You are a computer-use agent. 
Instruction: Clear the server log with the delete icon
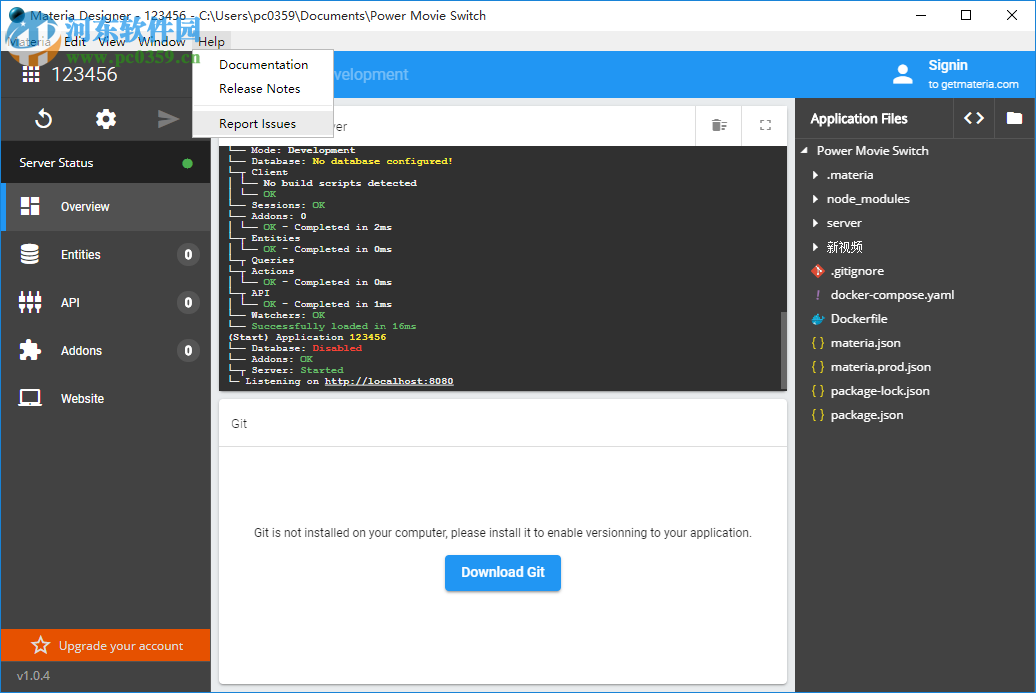[x=719, y=126]
